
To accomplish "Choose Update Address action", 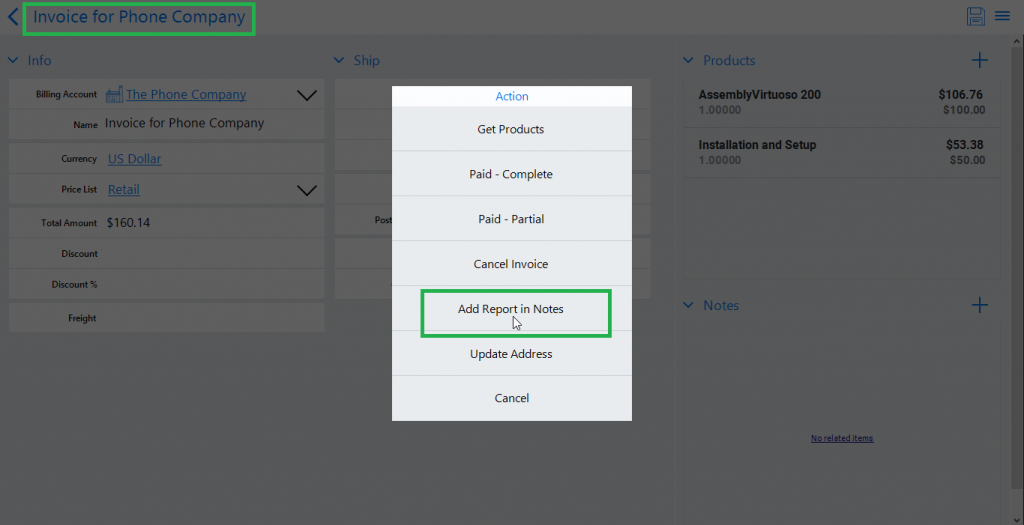I will pos(511,354).
